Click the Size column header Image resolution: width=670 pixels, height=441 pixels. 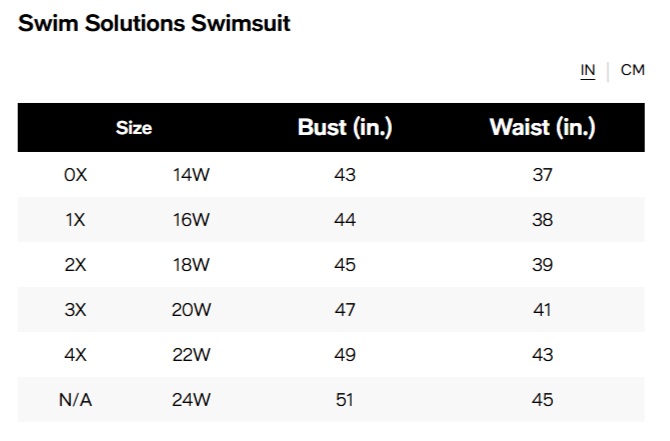pos(133,128)
